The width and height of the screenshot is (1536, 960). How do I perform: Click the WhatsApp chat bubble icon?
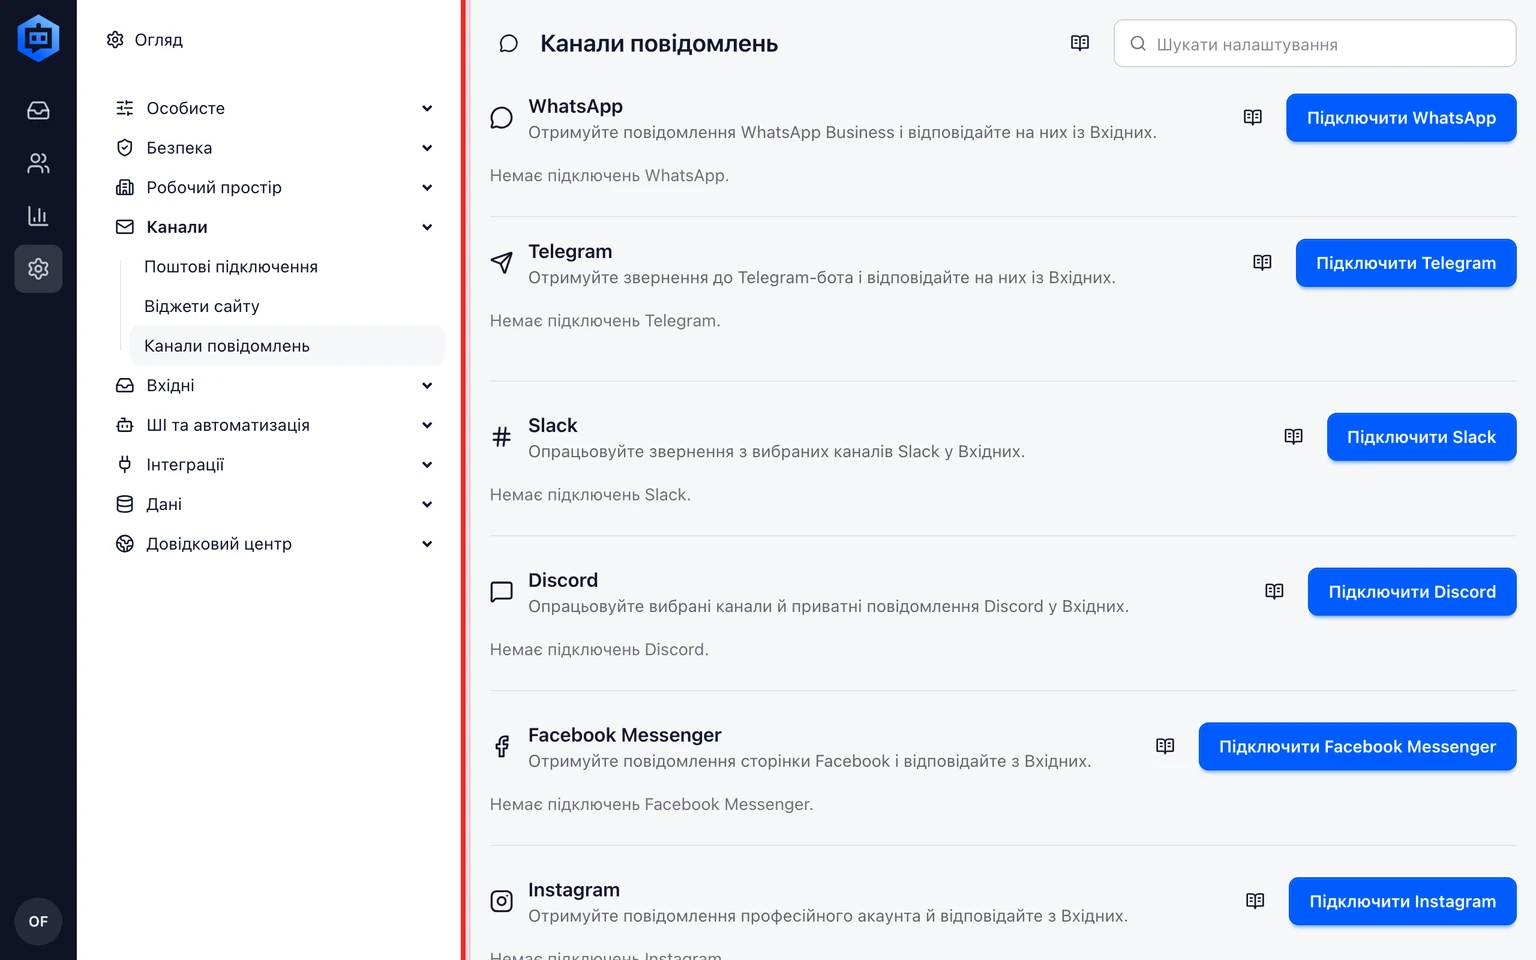[x=502, y=118]
